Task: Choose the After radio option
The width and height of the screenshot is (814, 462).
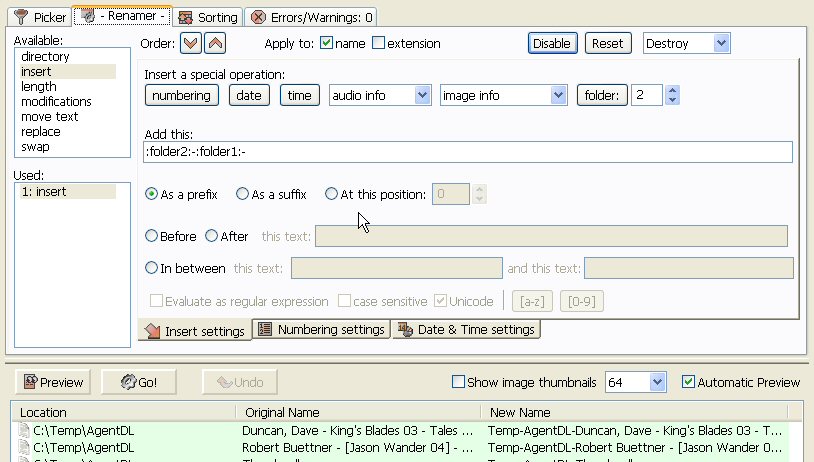Action: coord(211,236)
